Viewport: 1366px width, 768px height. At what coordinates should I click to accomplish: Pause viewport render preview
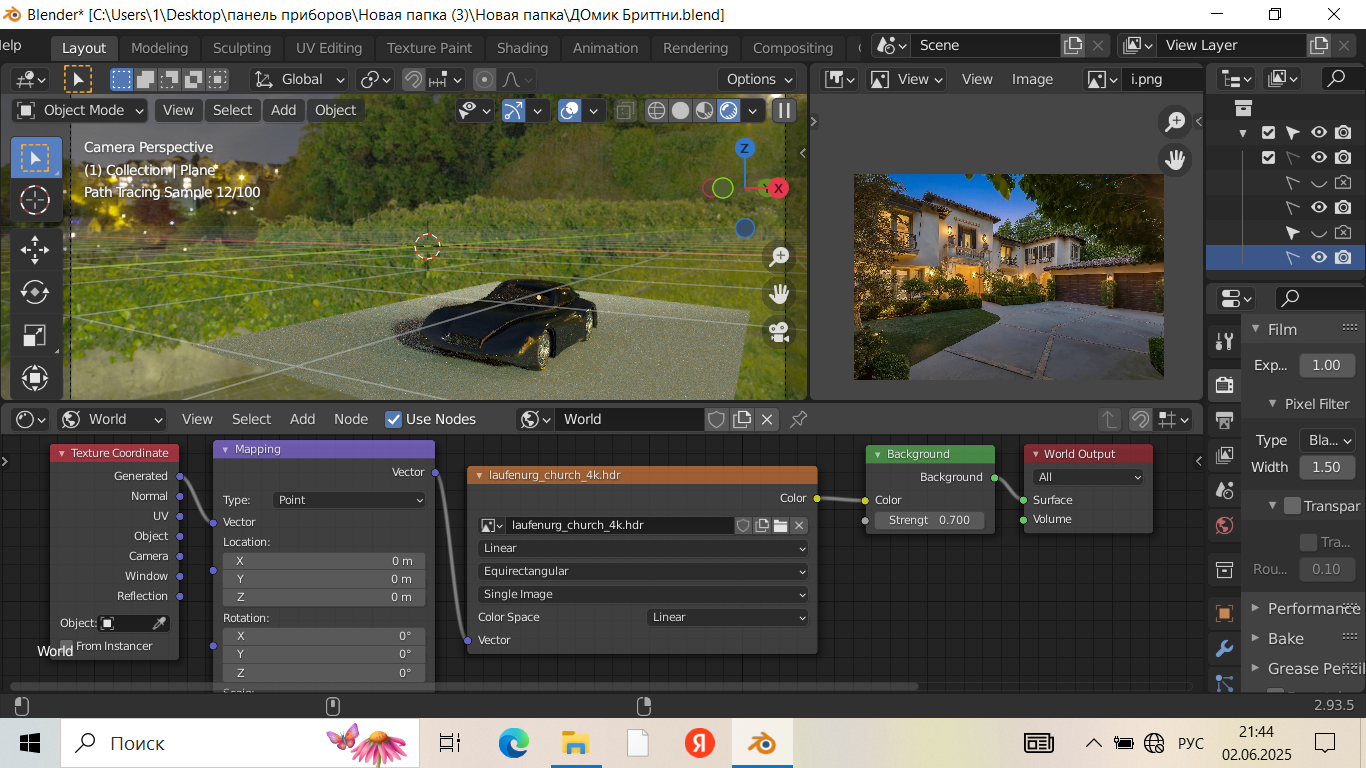click(x=784, y=111)
